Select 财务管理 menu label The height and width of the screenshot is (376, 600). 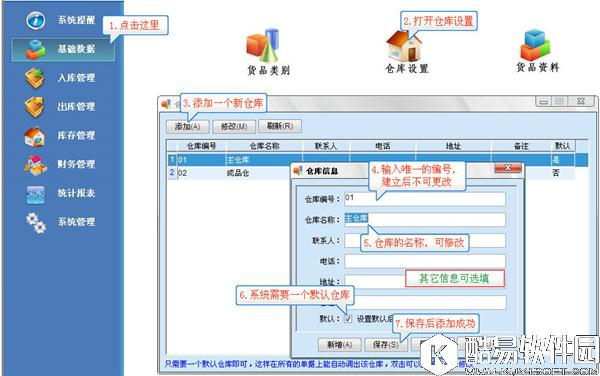coord(76,164)
